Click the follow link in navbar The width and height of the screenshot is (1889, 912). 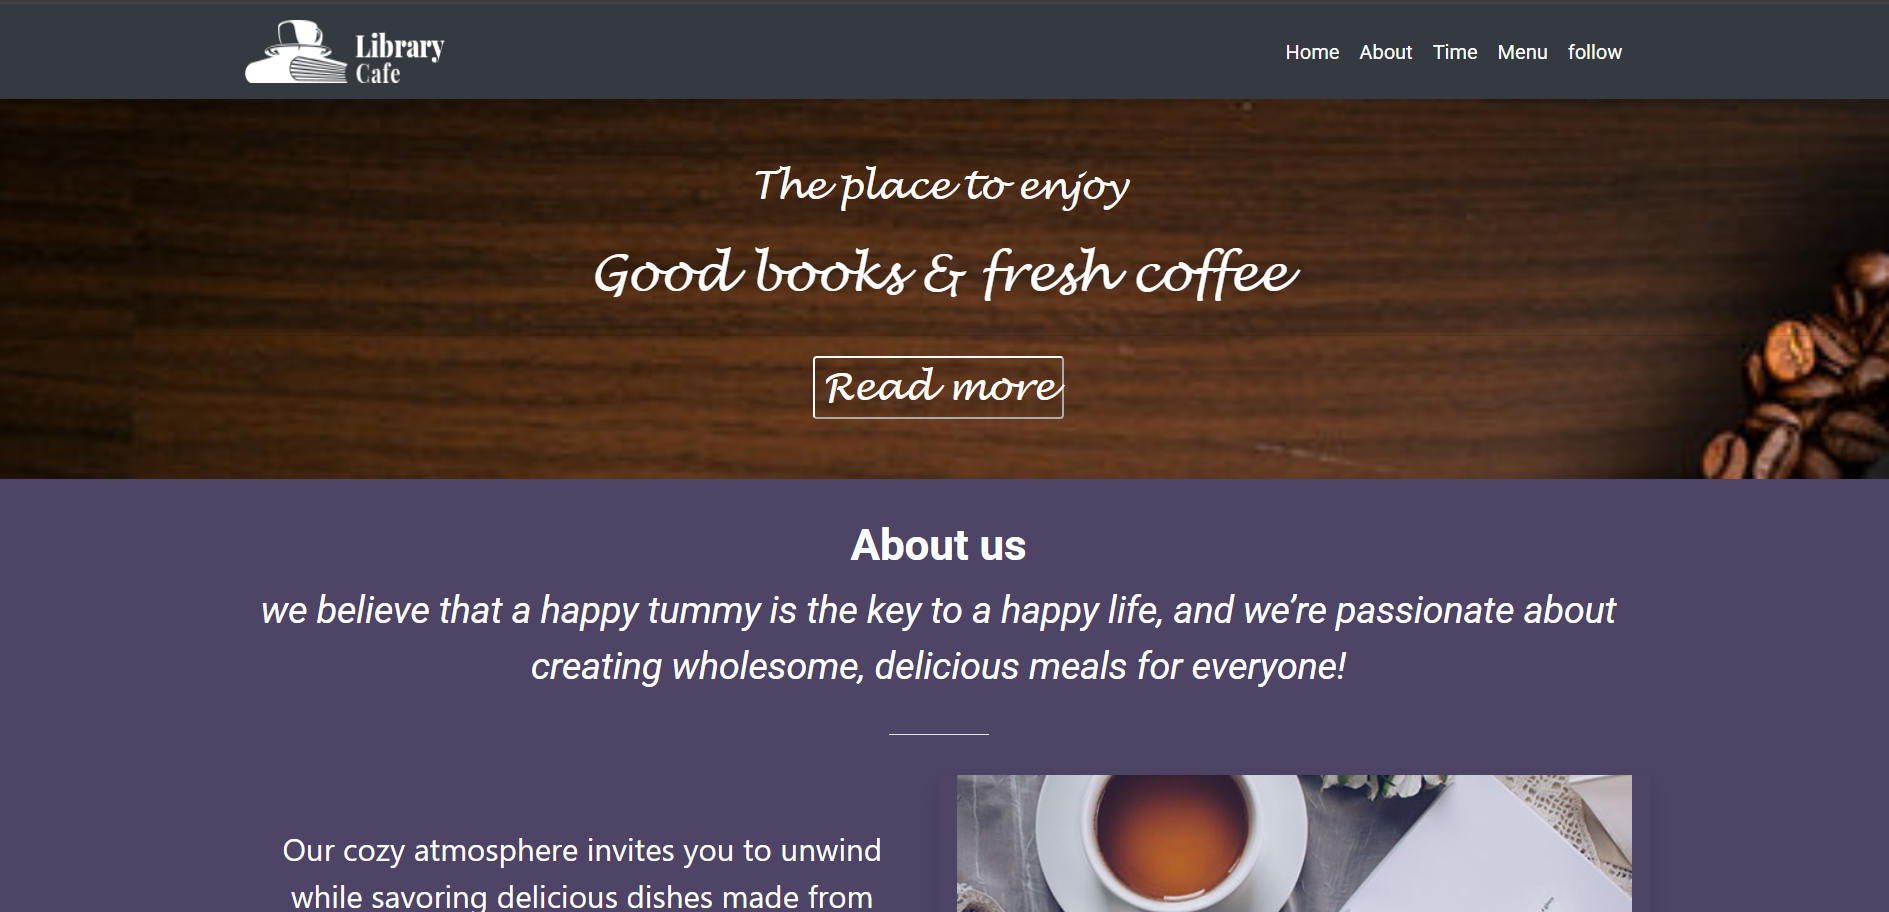pos(1594,52)
